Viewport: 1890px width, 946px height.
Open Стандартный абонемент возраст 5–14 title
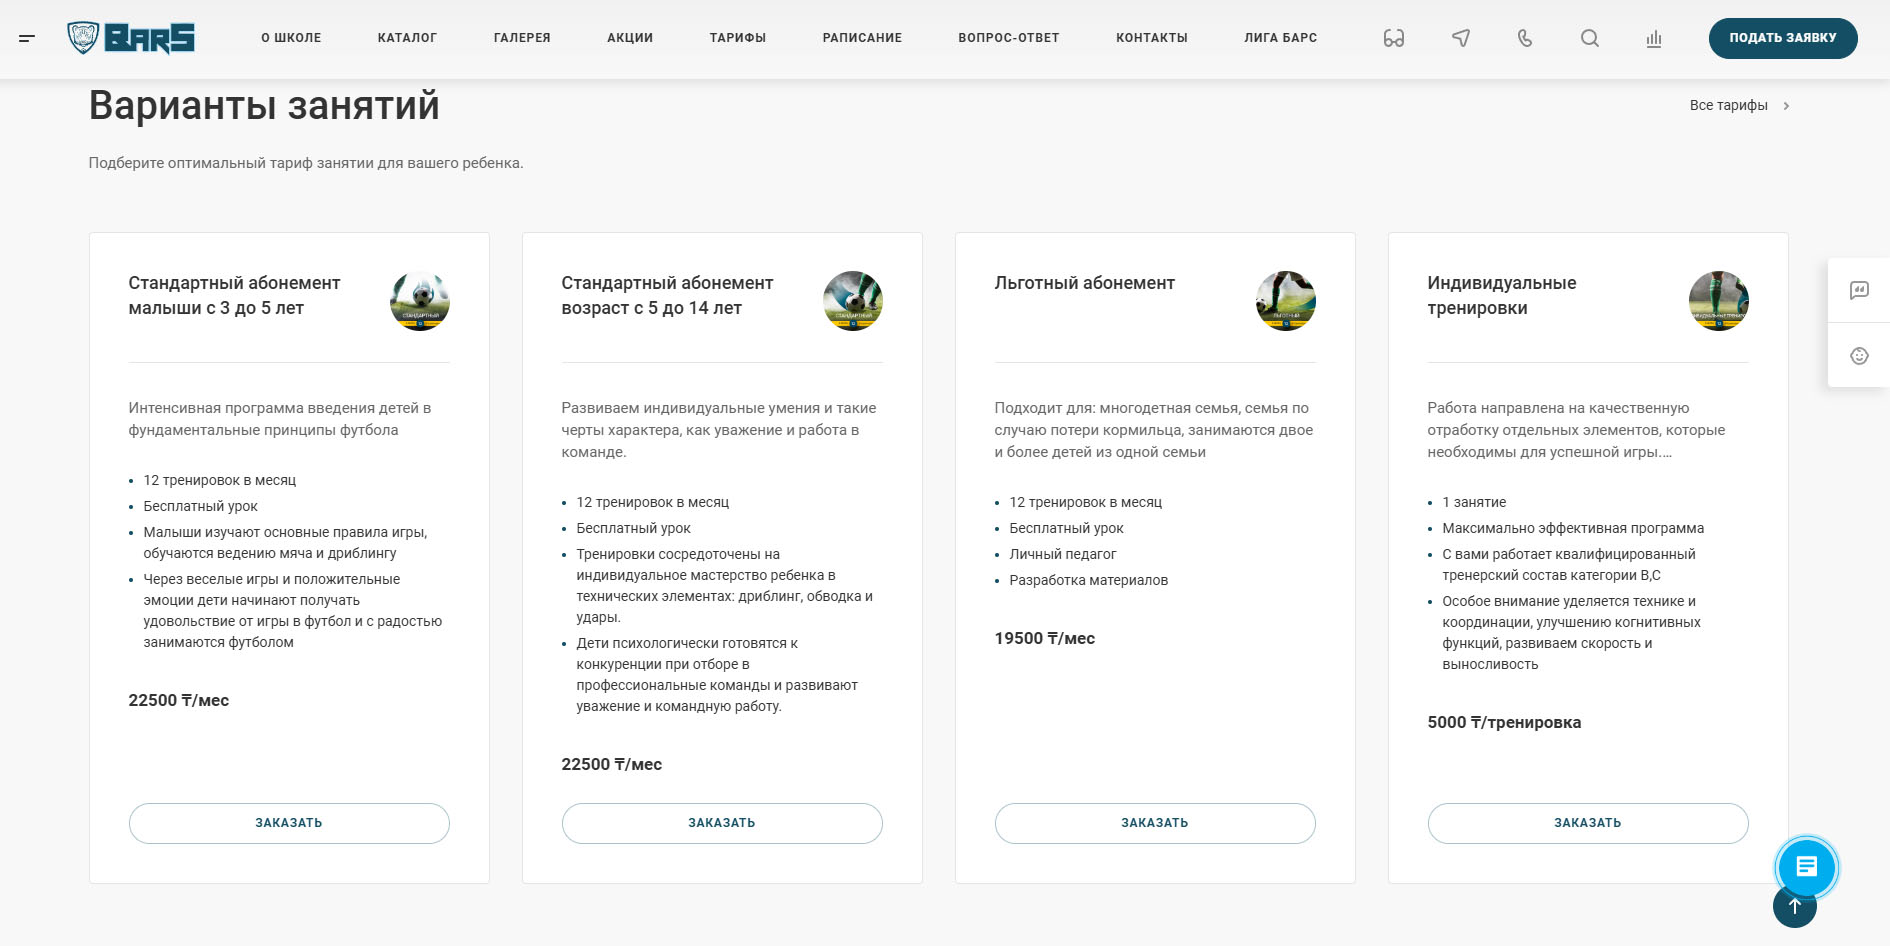[x=667, y=295]
